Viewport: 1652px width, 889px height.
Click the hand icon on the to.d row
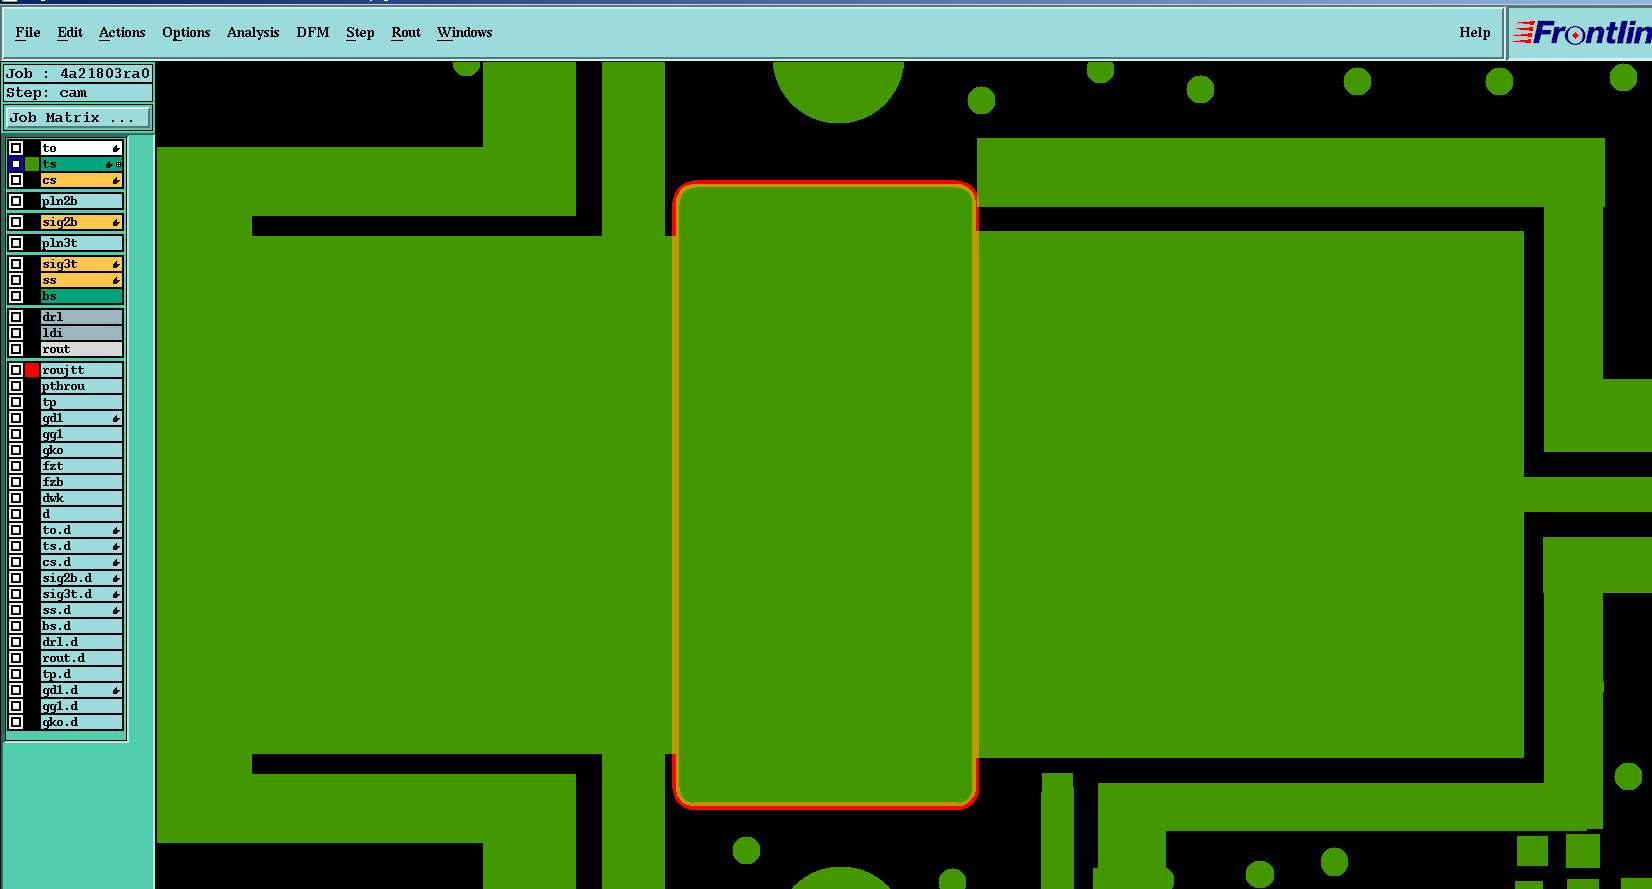tap(116, 530)
